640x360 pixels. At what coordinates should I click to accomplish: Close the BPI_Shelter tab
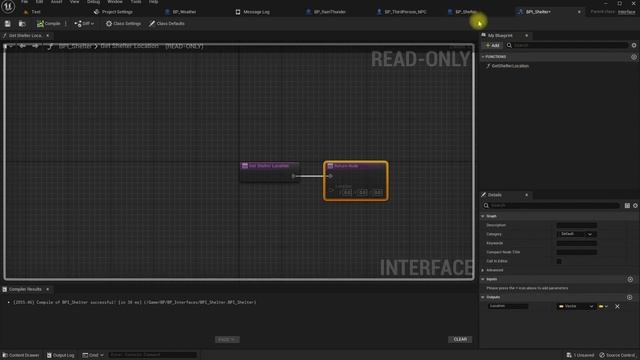coord(579,12)
